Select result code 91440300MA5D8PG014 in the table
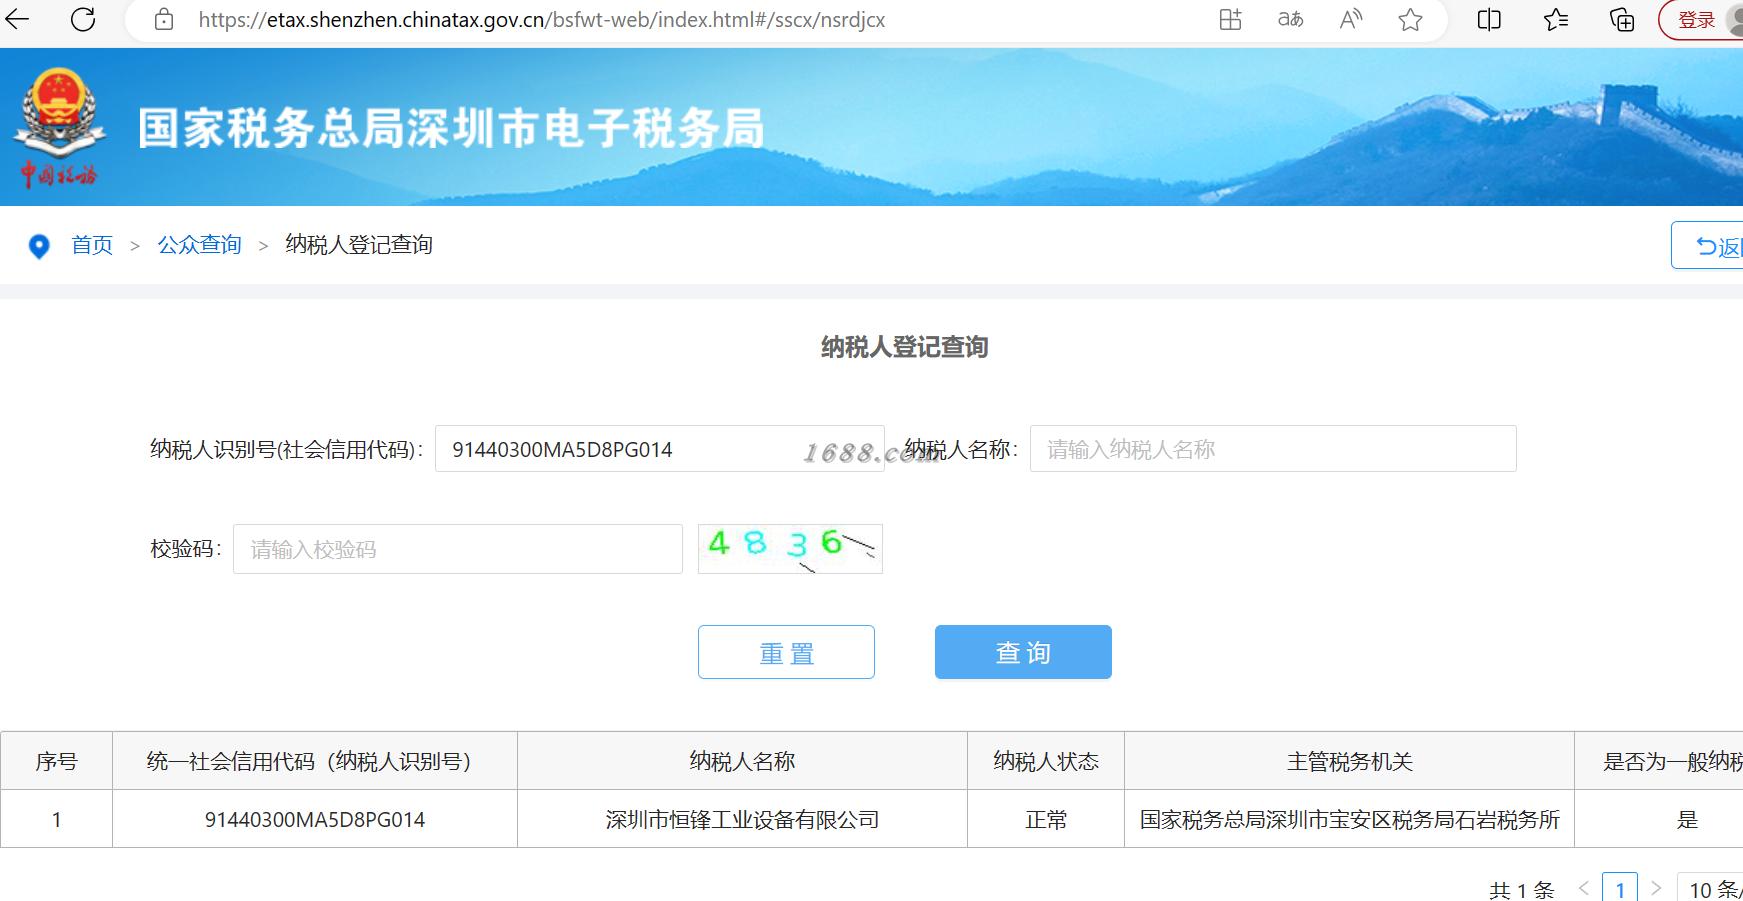This screenshot has width=1743, height=901. [x=315, y=820]
